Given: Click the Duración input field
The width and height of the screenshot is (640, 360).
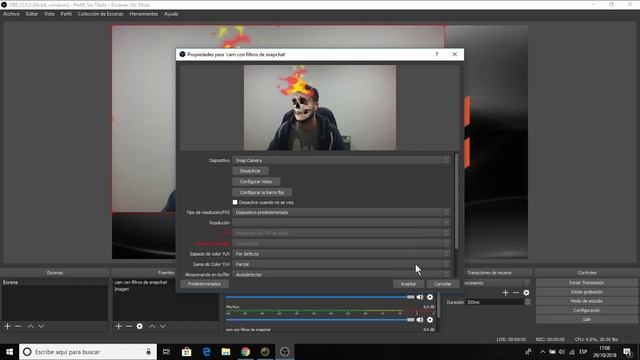Looking at the screenshot, I should [495, 302].
